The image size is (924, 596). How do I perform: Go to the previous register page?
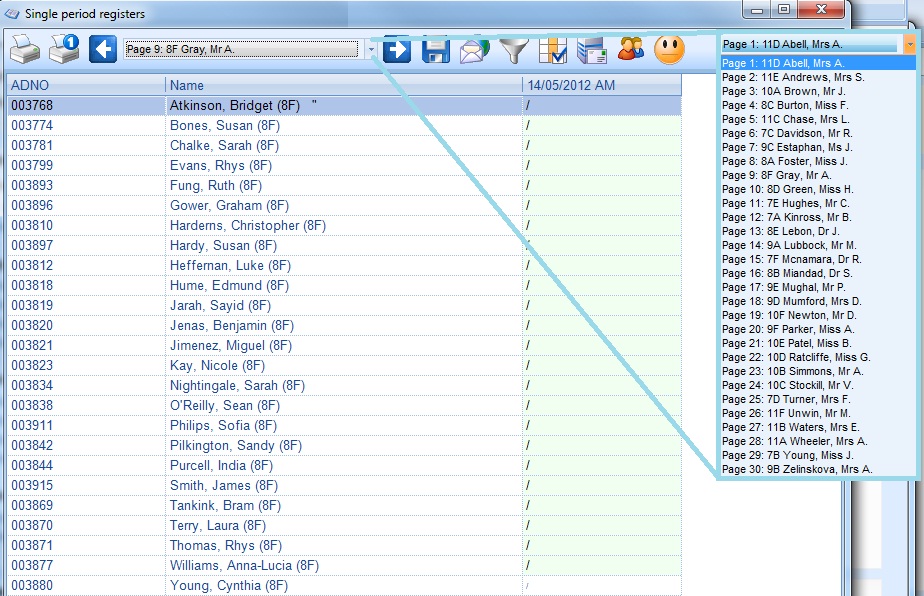(103, 49)
